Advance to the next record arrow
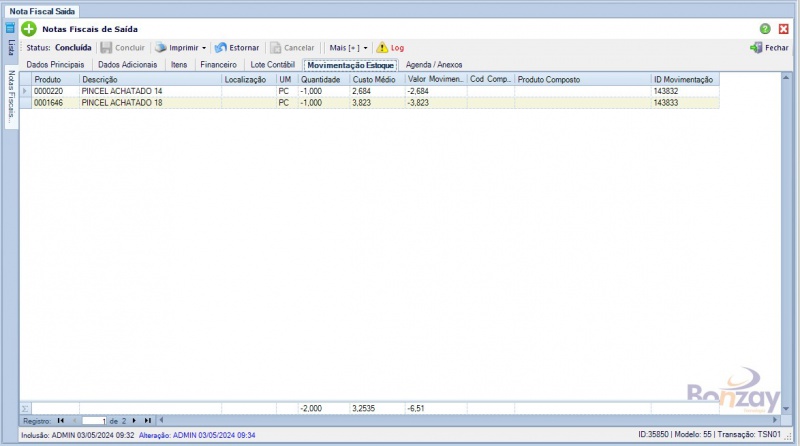Screen dimensions: 800x446 [x=135, y=420]
